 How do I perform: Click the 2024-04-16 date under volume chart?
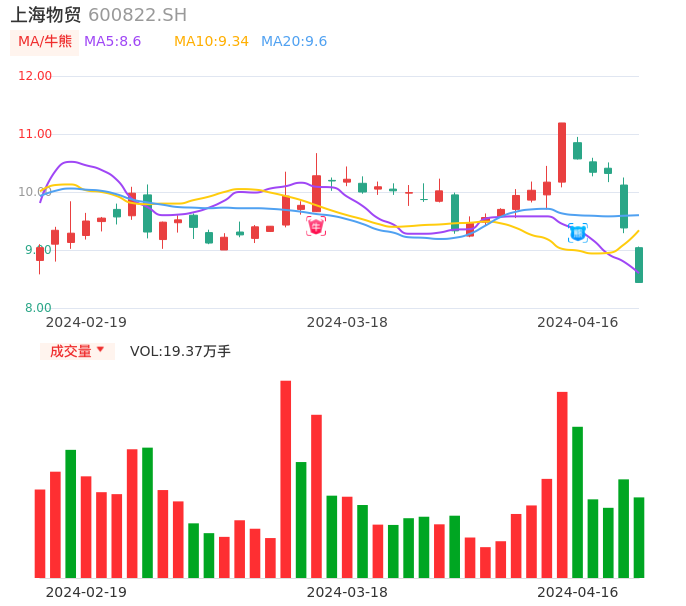tap(578, 592)
